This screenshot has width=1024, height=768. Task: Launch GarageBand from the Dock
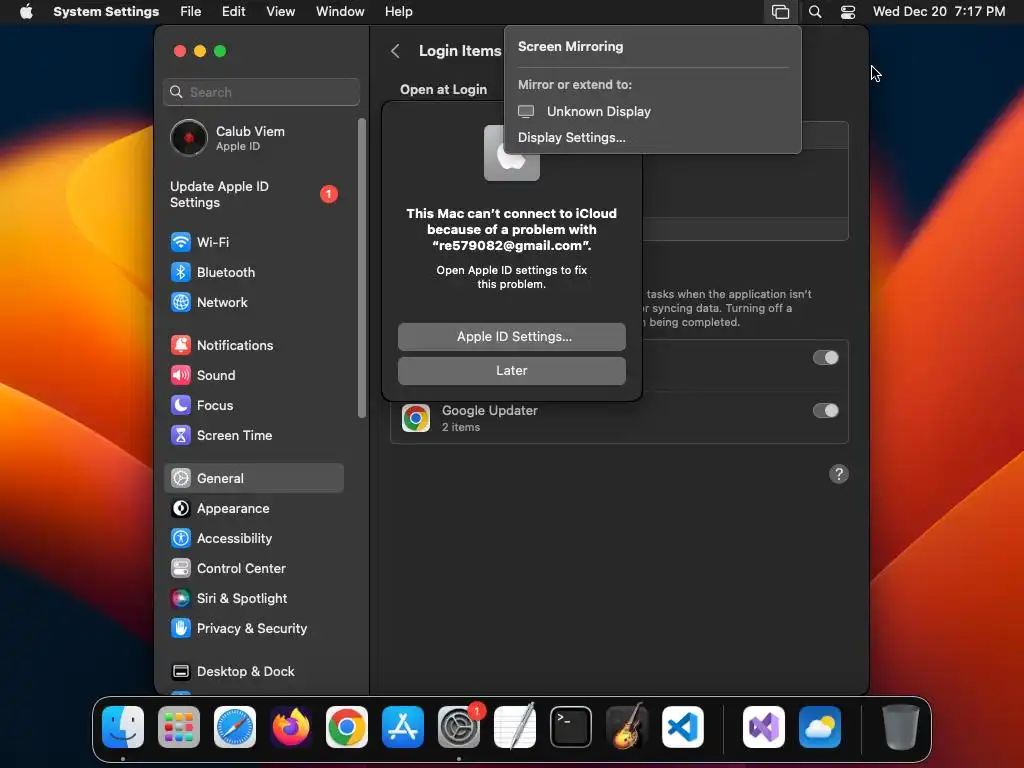(x=627, y=727)
